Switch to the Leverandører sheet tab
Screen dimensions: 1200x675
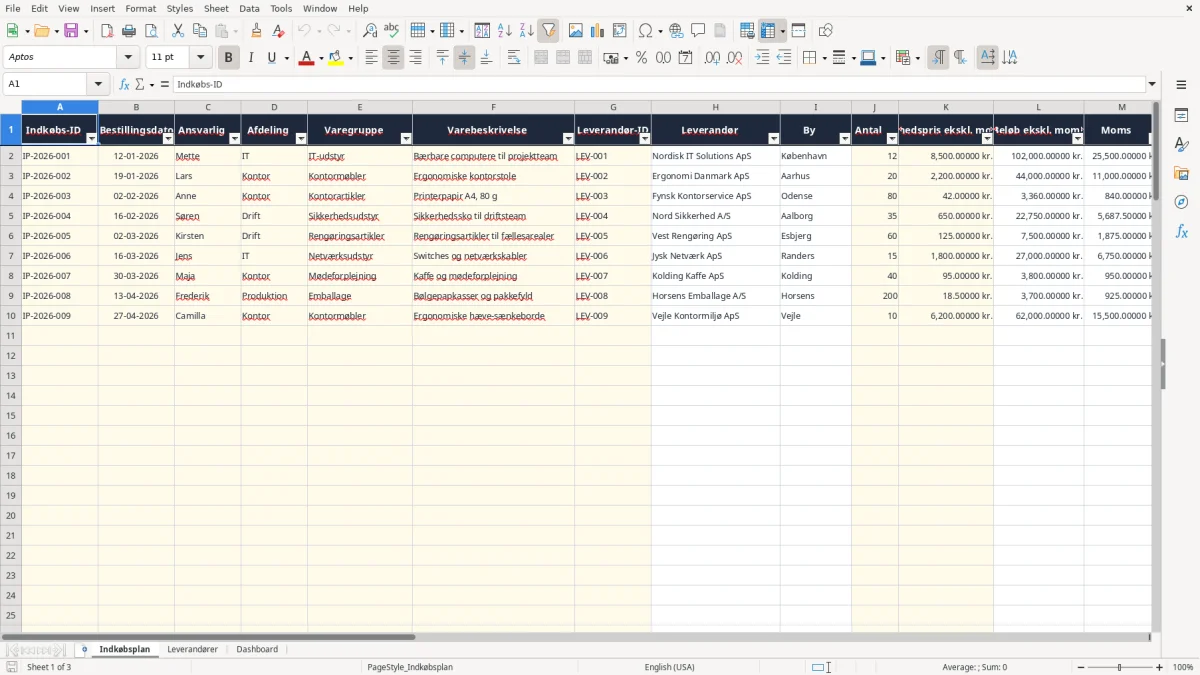pos(192,649)
